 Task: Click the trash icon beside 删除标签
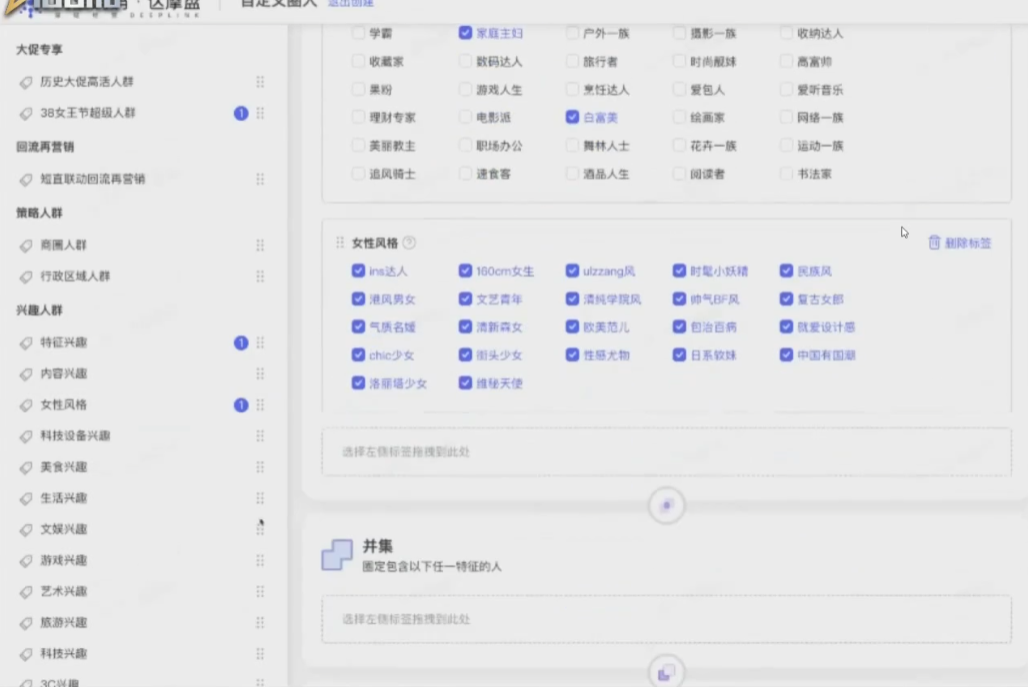[934, 243]
